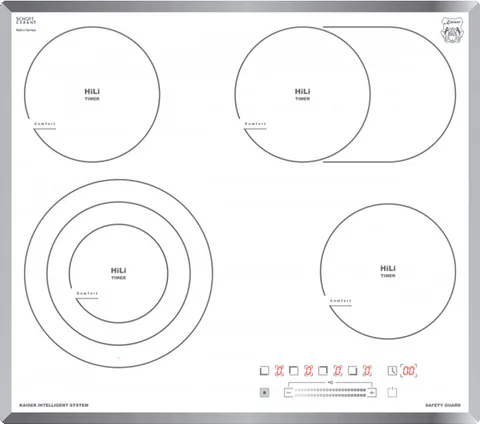Tap the SAFETY GUARD text
This screenshot has width=480, height=424.
click(x=443, y=405)
